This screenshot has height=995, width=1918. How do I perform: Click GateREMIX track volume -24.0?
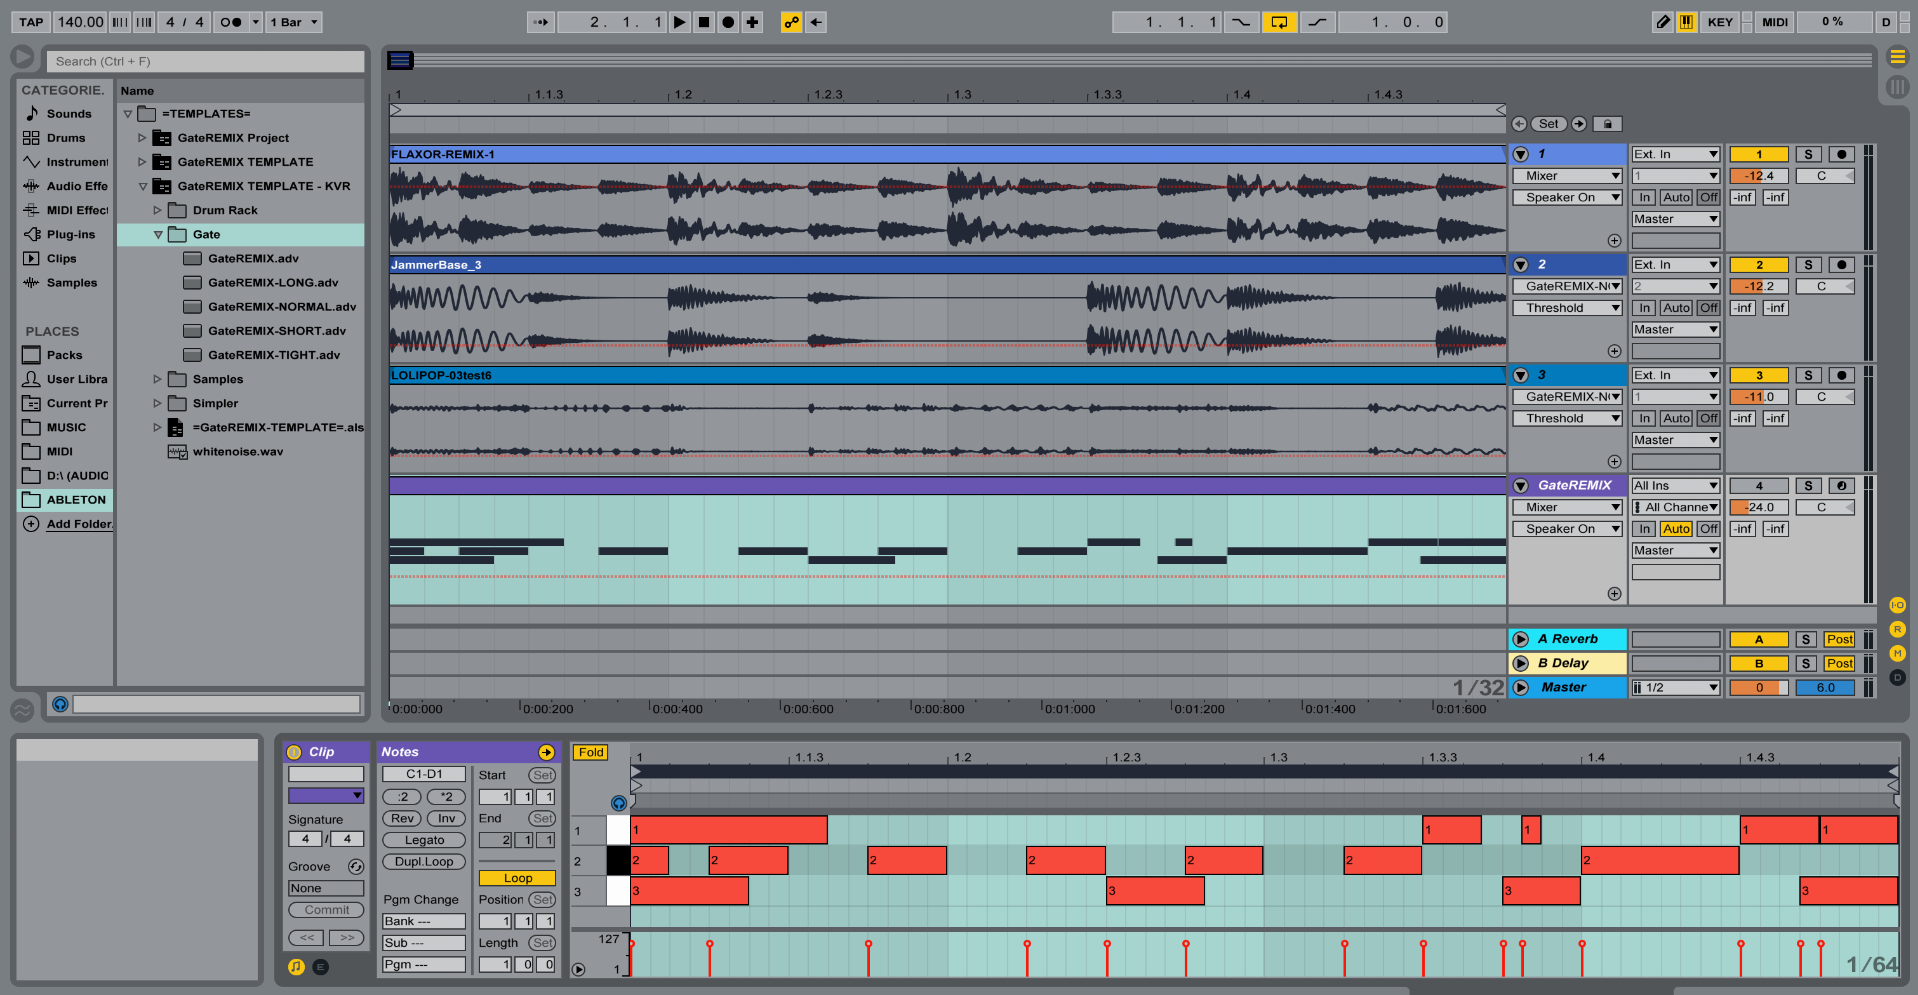pos(1759,508)
